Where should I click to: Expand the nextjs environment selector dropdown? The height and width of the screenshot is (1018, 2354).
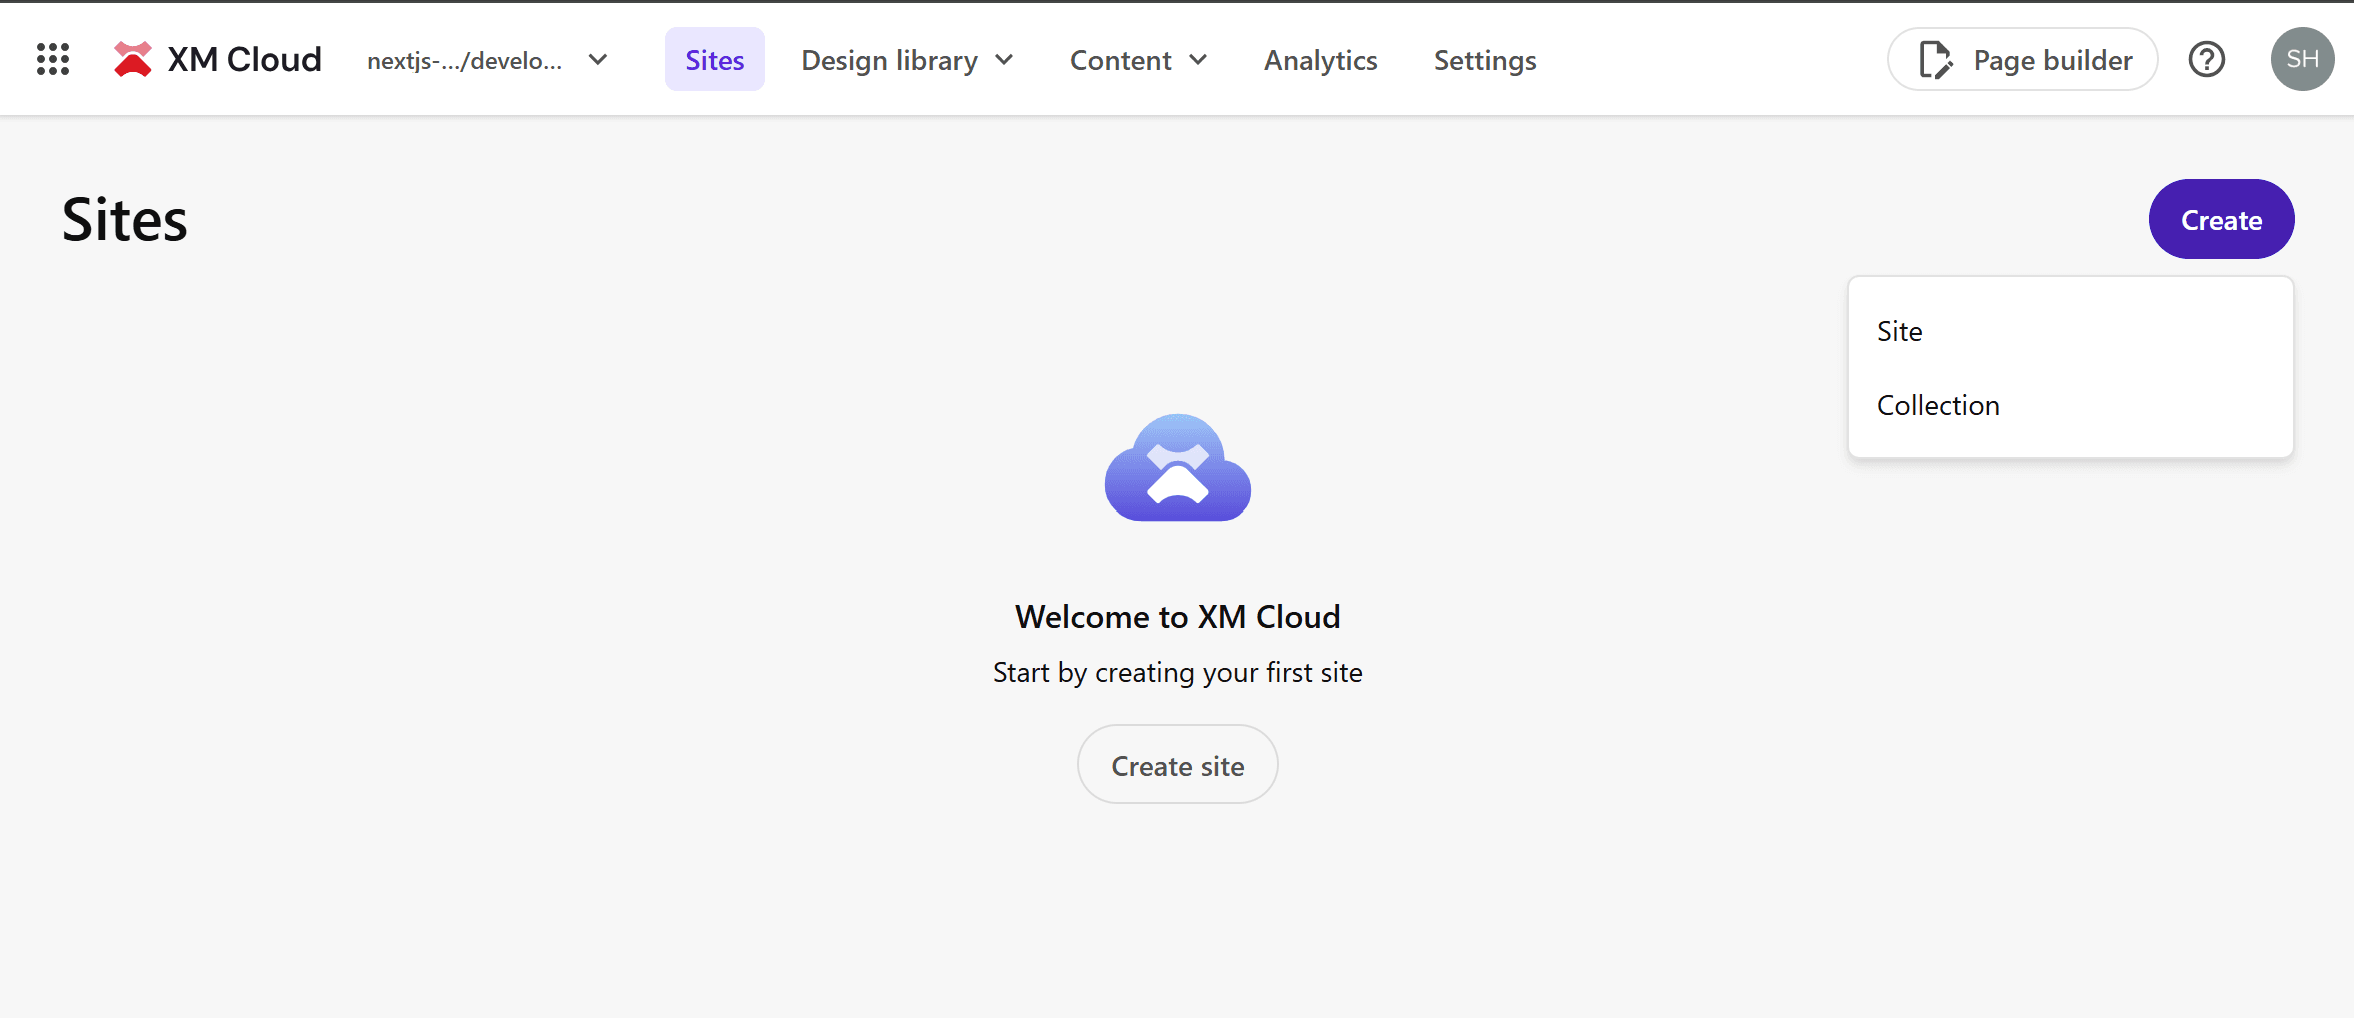click(487, 60)
